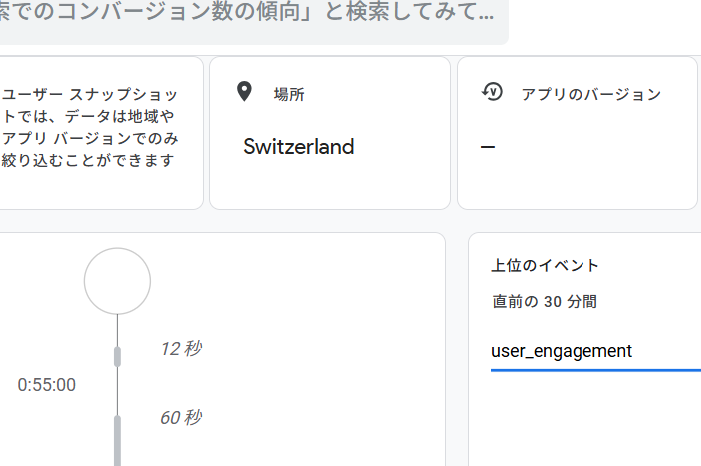Viewport: 701px width, 466px height.
Task: Click the vertical timeline line below circle
Action: point(117,330)
